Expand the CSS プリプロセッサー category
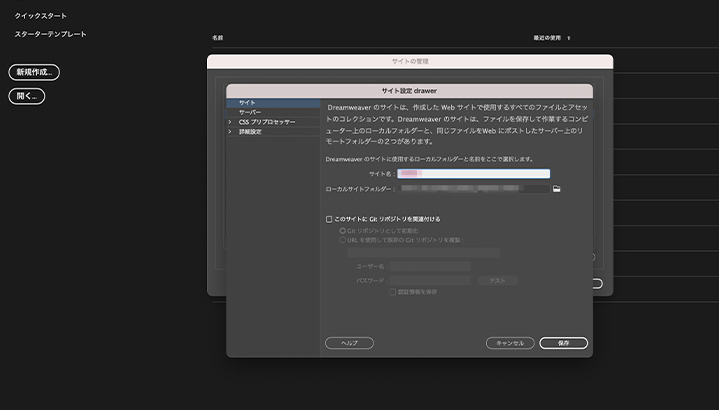 click(x=230, y=122)
